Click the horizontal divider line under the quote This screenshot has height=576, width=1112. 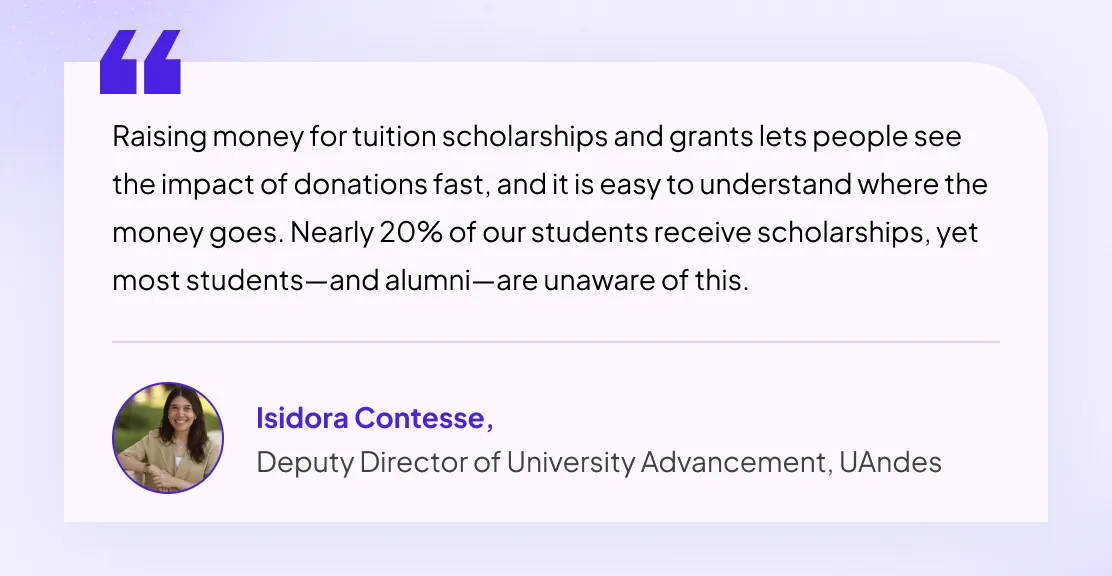point(556,342)
